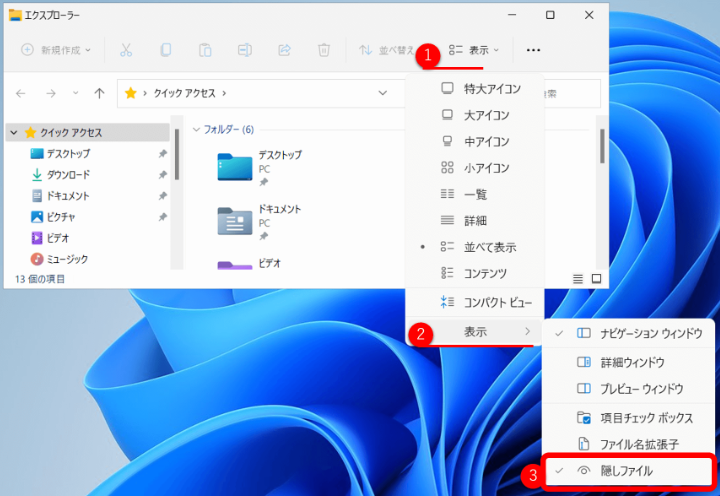This screenshot has width=720, height=496.
Task: Select the デスクトップ folder icon in the file list
Action: click(x=235, y=167)
